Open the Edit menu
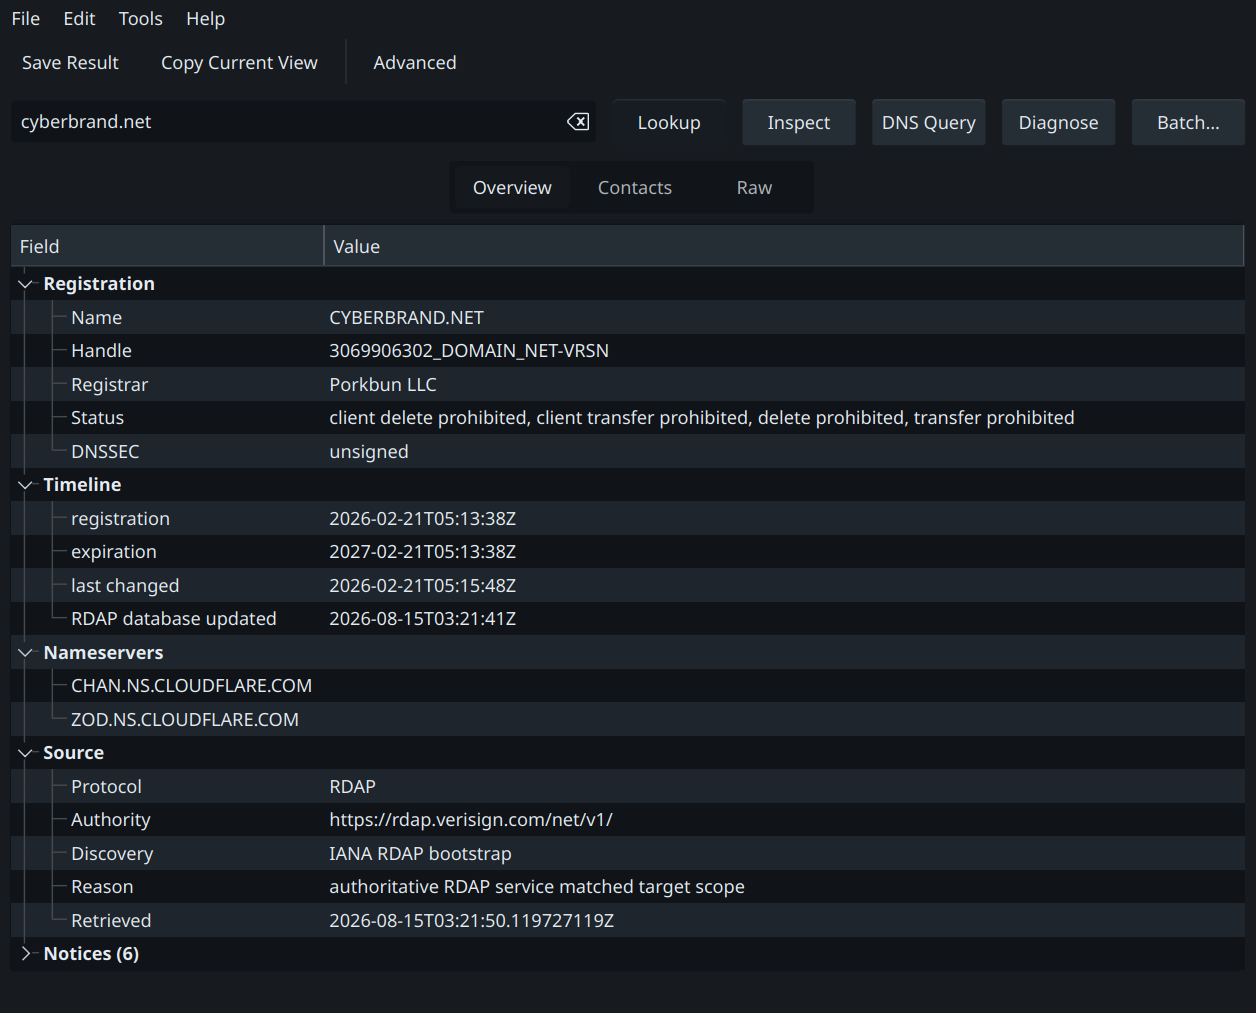This screenshot has height=1013, width=1256. click(x=79, y=19)
